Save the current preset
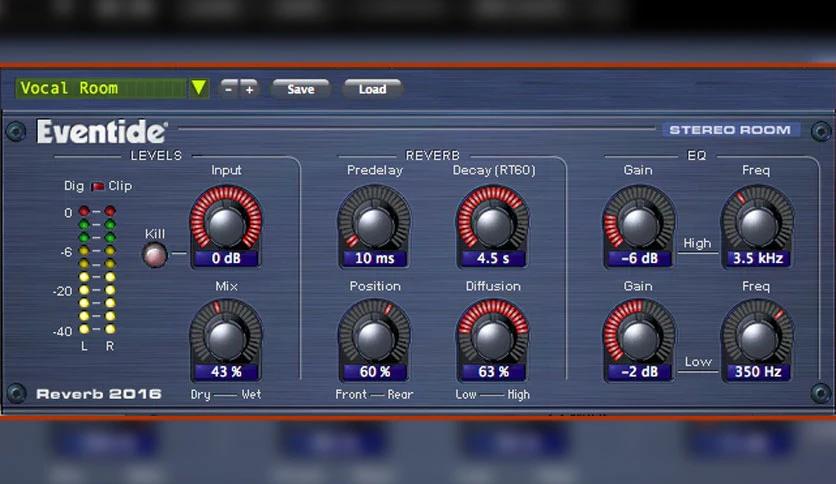The height and width of the screenshot is (484, 836). 301,89
